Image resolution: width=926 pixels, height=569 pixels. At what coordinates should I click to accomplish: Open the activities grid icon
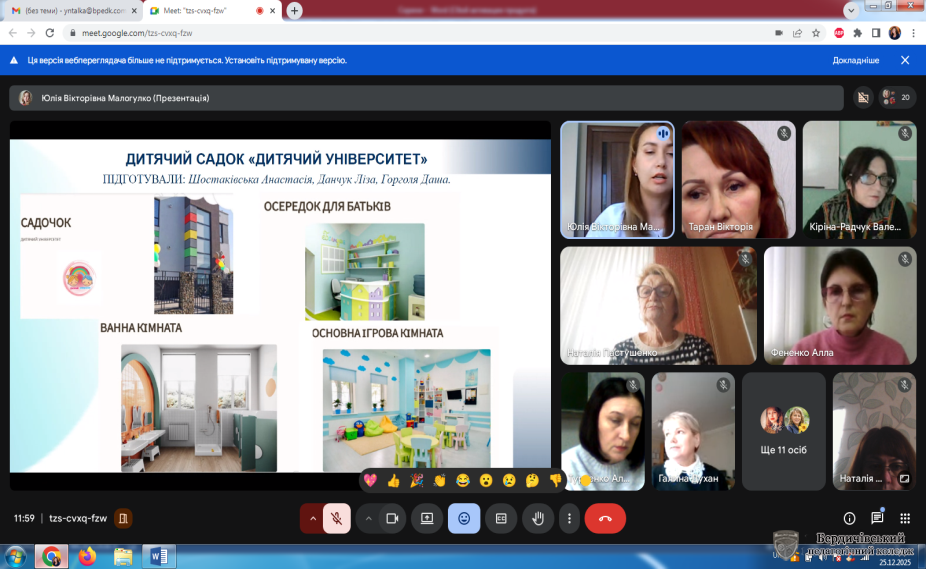(905, 518)
